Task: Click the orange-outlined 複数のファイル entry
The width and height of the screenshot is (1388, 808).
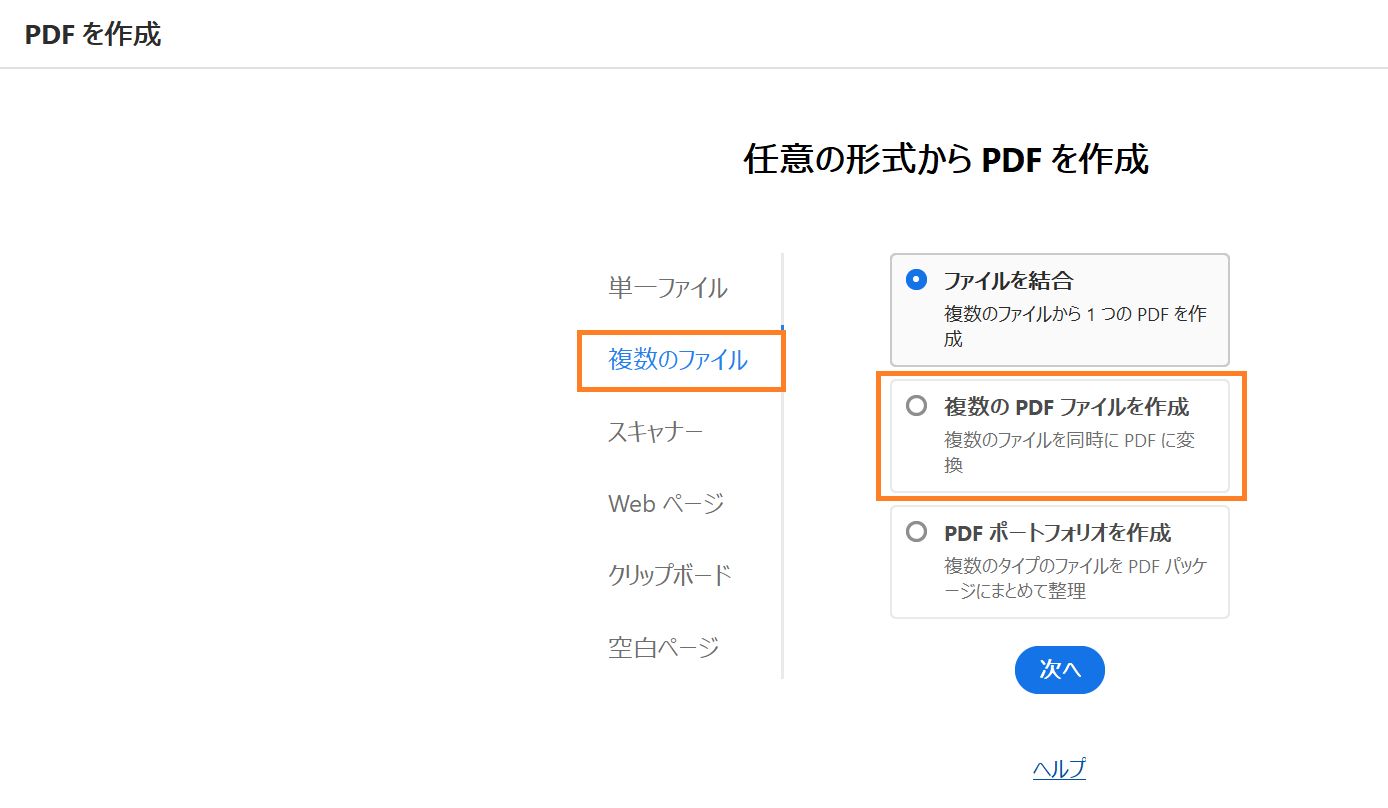Action: tap(678, 359)
